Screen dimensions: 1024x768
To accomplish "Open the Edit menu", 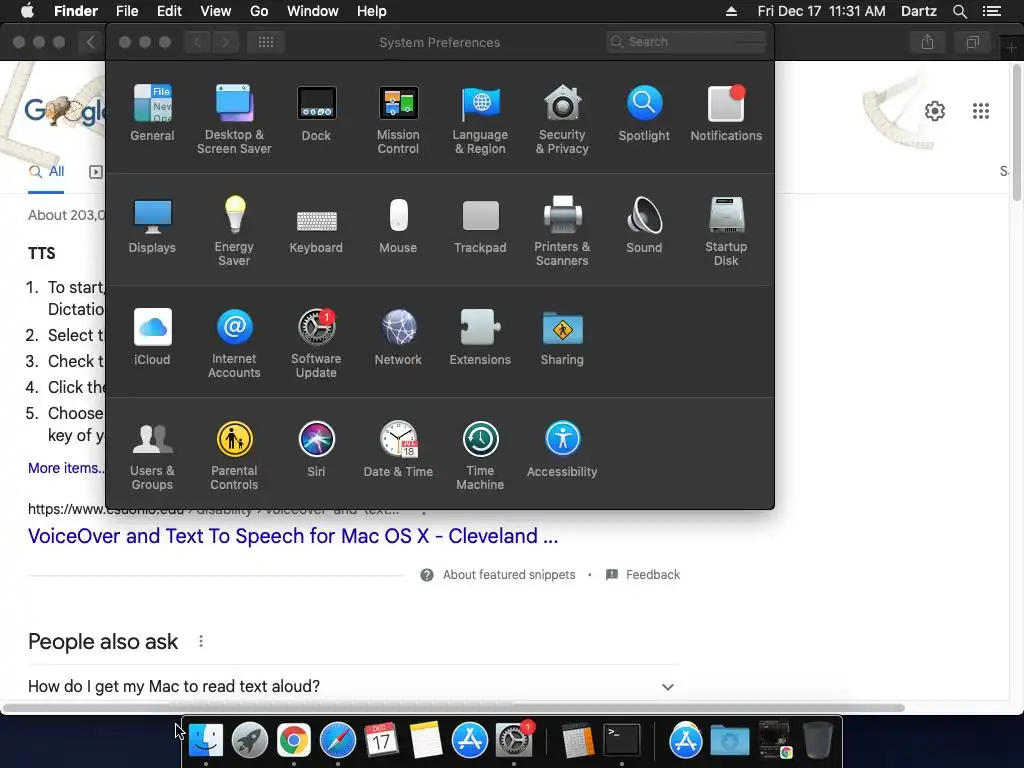I will [x=169, y=11].
